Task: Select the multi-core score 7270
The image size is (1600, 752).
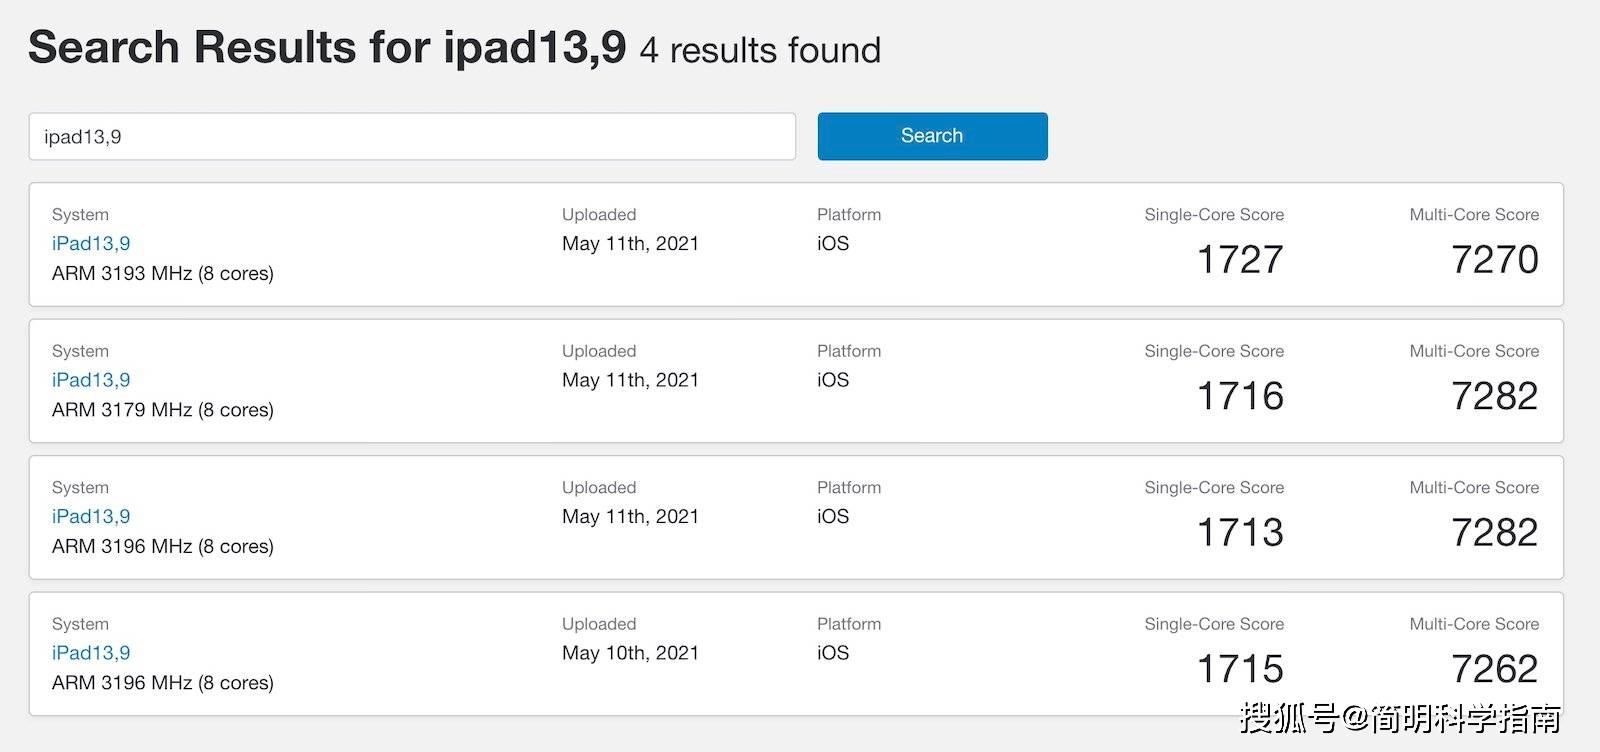Action: [x=1495, y=260]
